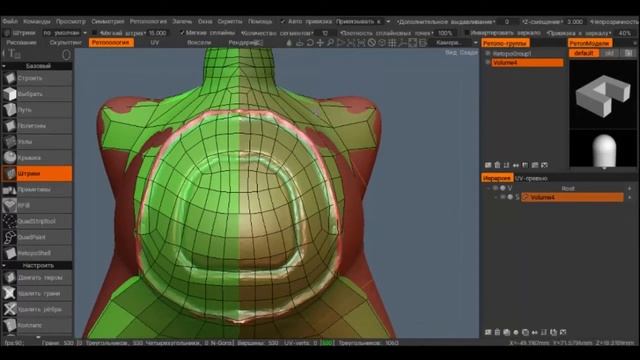Click trash icon at Иерархия panel bottom
The height and width of the screenshot is (360, 640).
pyautogui.click(x=497, y=332)
